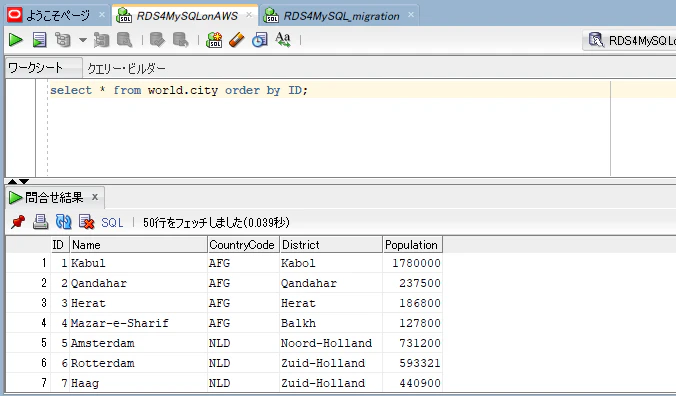Collapse editor pane with the up splitter arrow
The height and width of the screenshot is (396, 676).
tap(13, 181)
